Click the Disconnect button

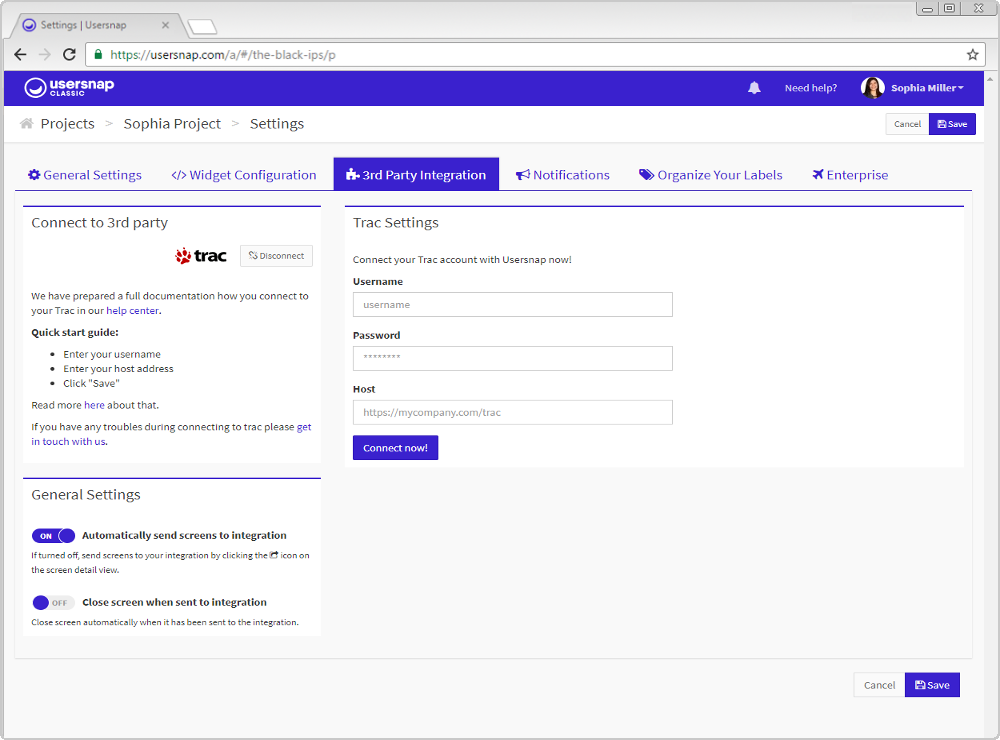(276, 256)
